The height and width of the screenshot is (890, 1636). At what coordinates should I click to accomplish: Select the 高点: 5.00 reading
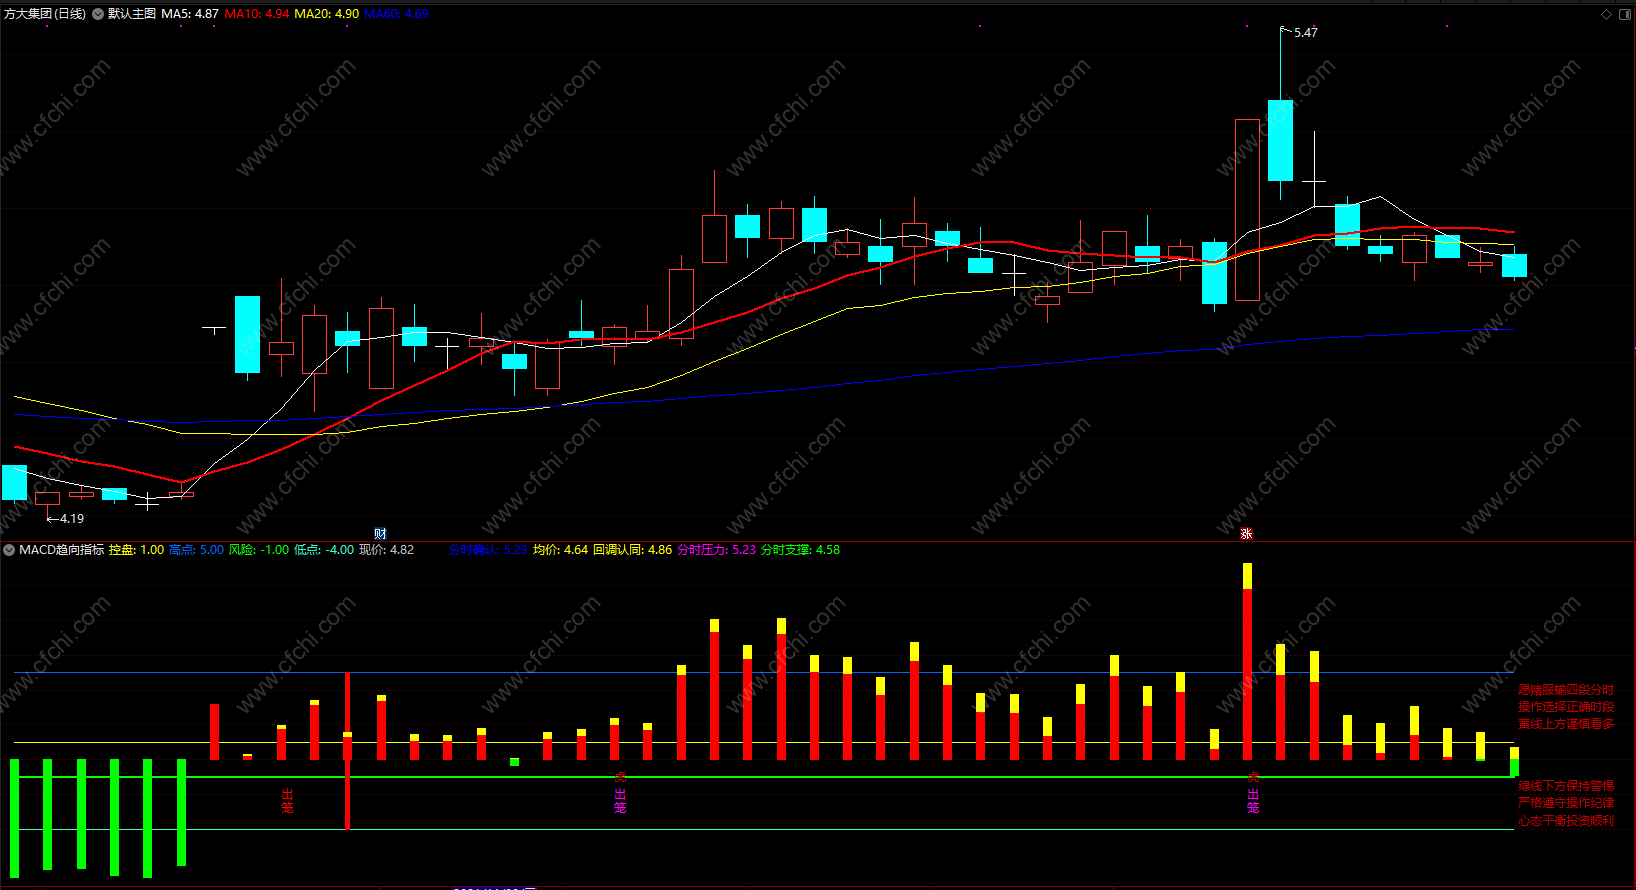196,550
